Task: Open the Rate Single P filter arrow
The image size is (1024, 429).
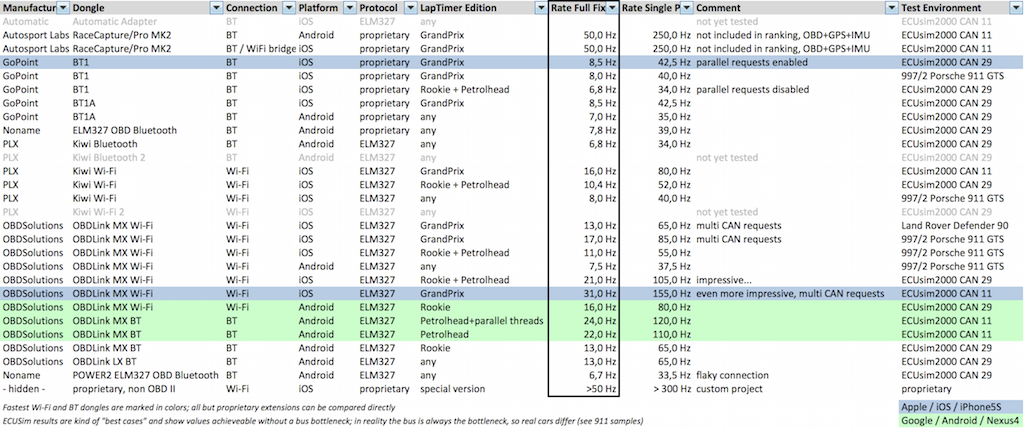Action: (x=685, y=8)
